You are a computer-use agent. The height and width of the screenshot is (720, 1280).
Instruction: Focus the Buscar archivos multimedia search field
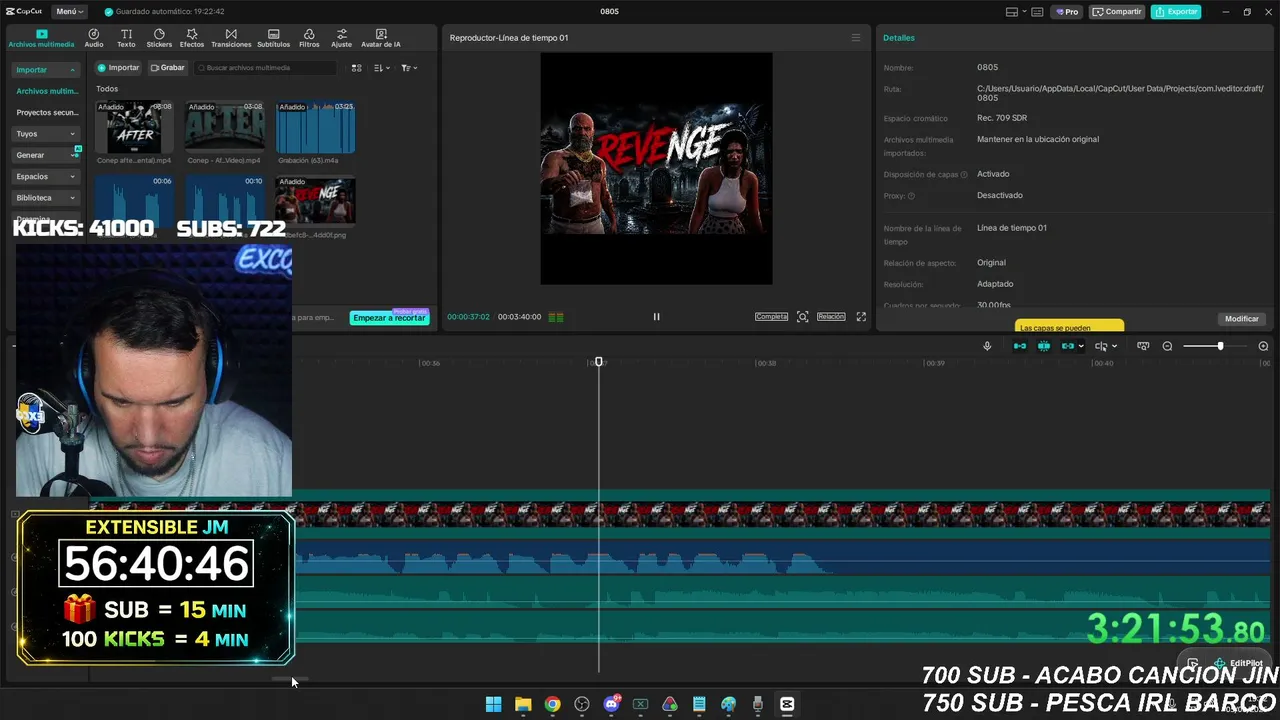[x=266, y=68]
